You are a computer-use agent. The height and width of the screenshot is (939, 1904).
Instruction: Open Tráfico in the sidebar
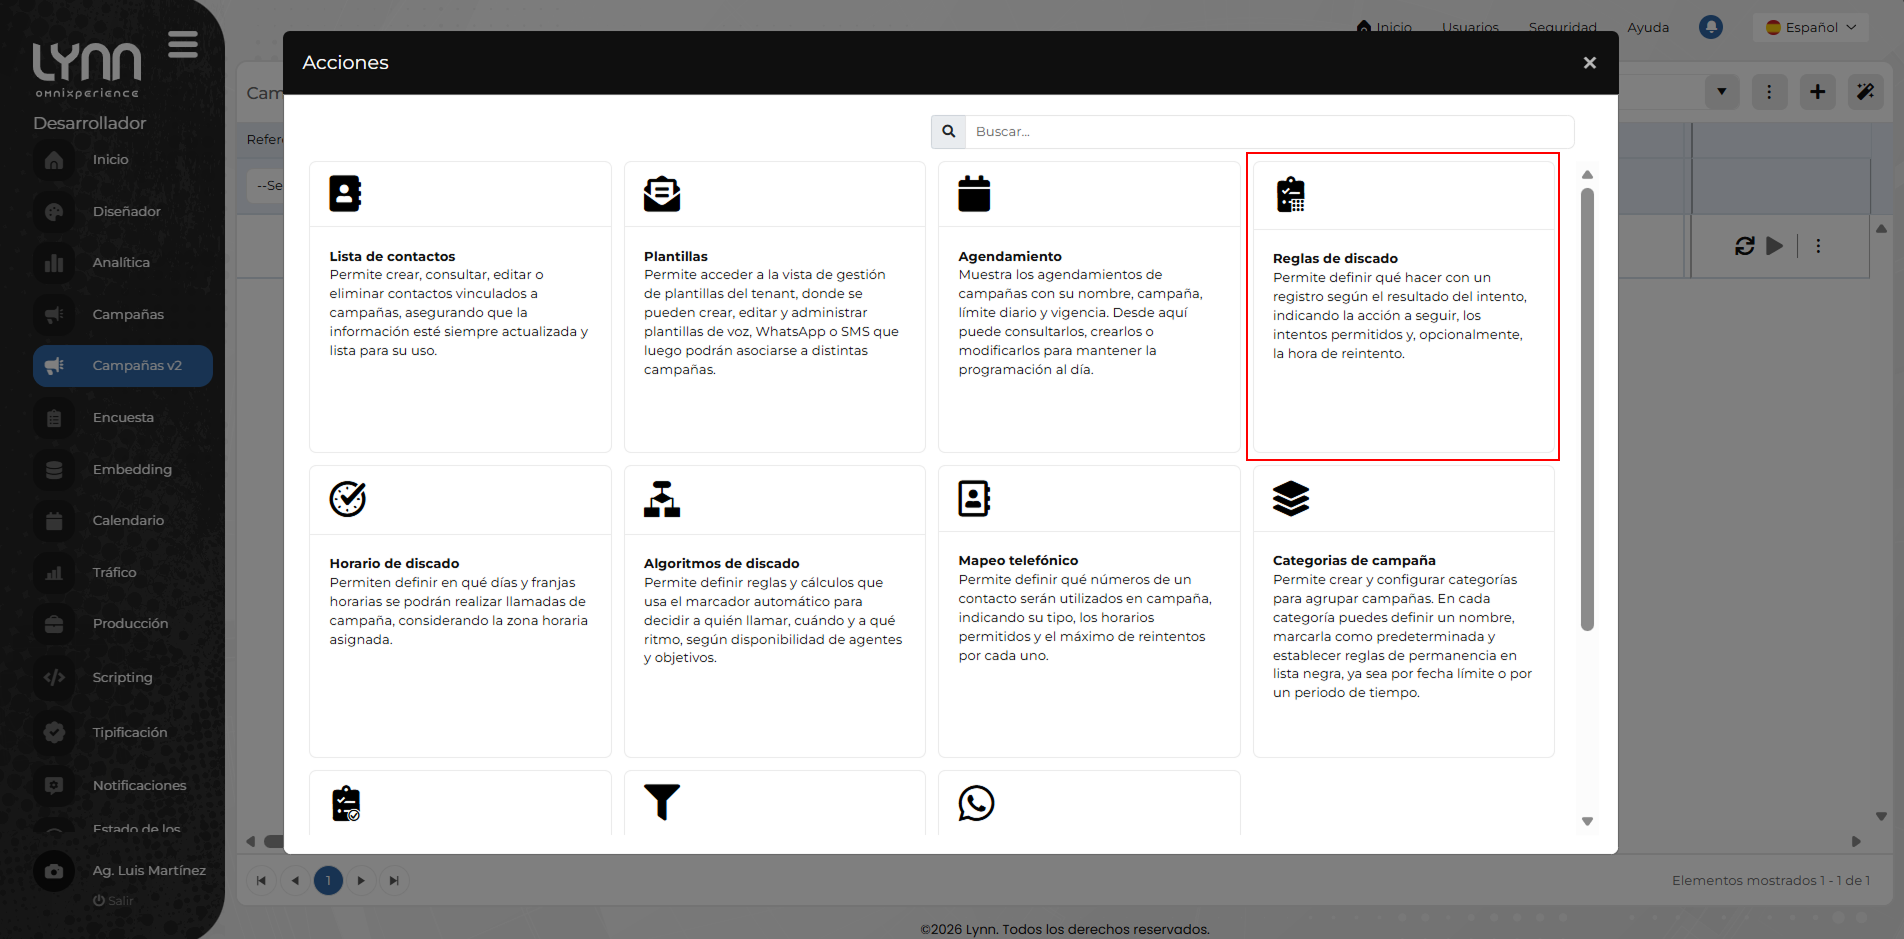[123, 573]
